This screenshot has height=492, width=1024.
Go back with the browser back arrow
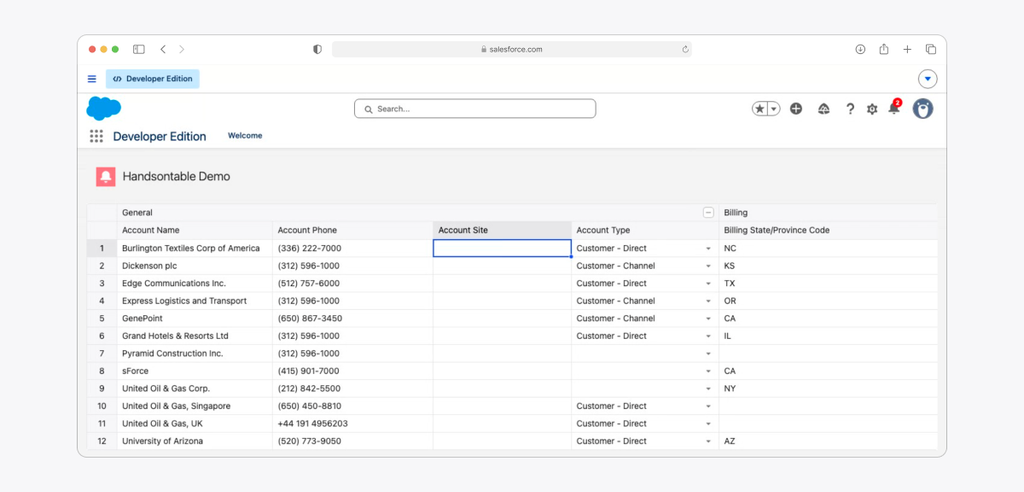coord(163,49)
